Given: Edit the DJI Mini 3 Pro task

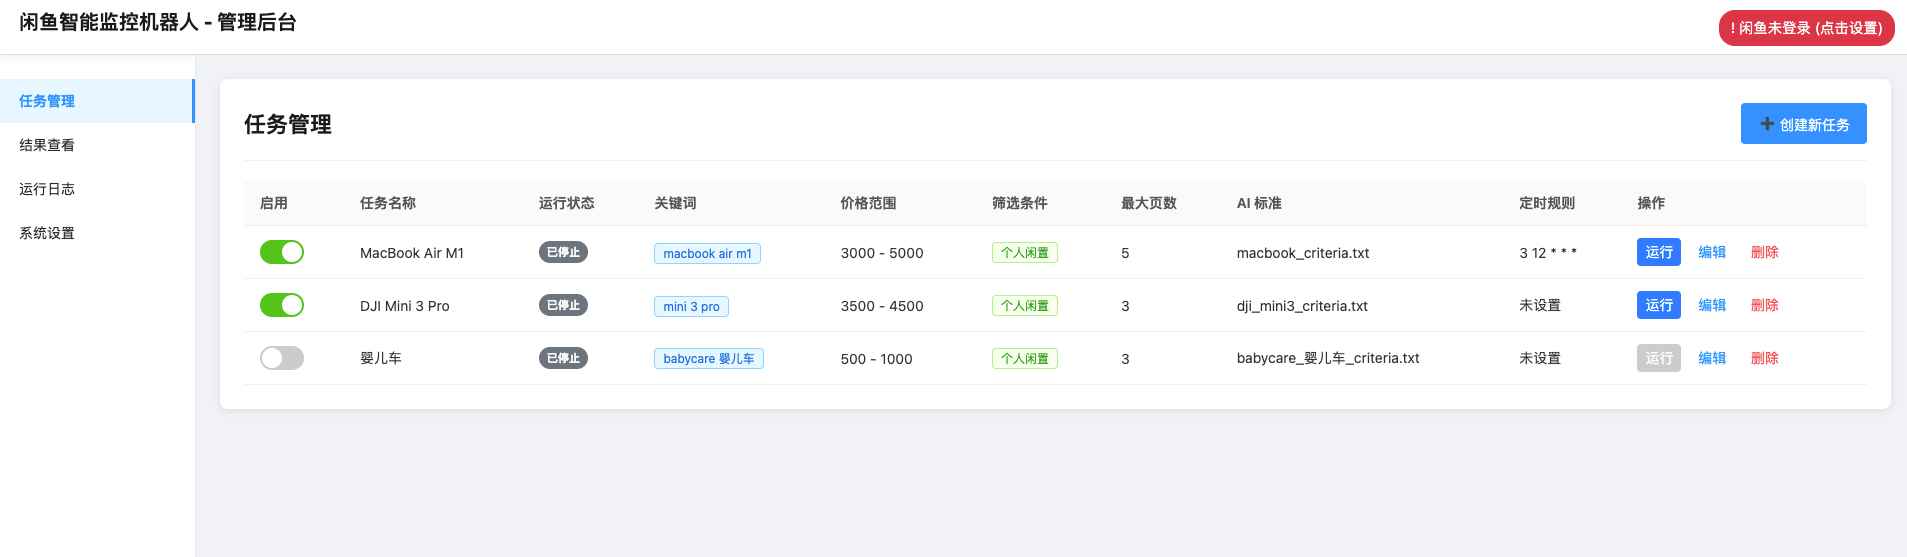Looking at the screenshot, I should pyautogui.click(x=1711, y=305).
